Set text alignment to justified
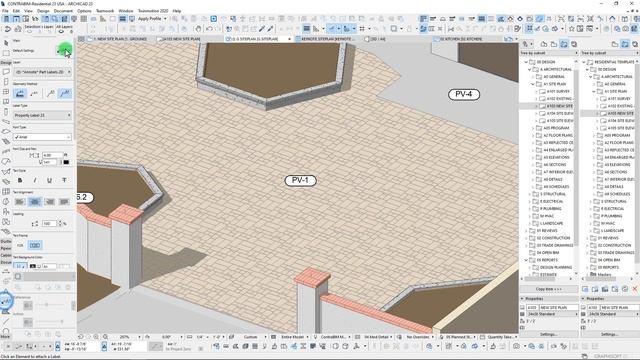This screenshot has height=360, width=640. click(x=64, y=202)
